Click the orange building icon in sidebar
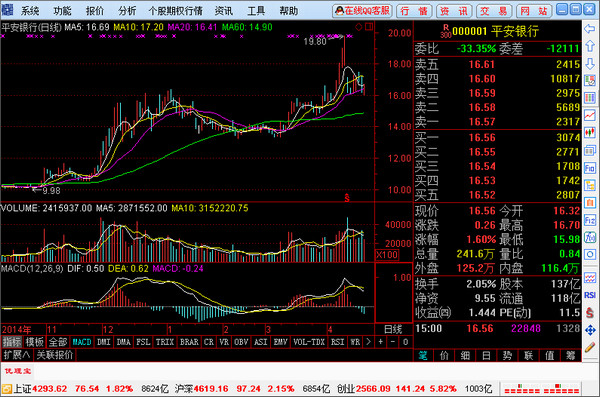The width and height of the screenshot is (600, 397). [590, 203]
